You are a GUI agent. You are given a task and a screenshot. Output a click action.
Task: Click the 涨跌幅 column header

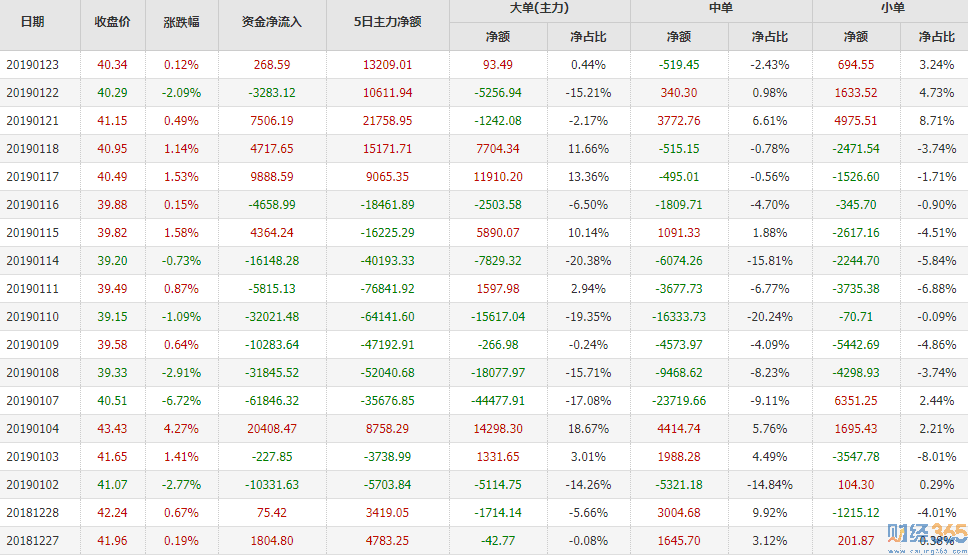tap(182, 22)
